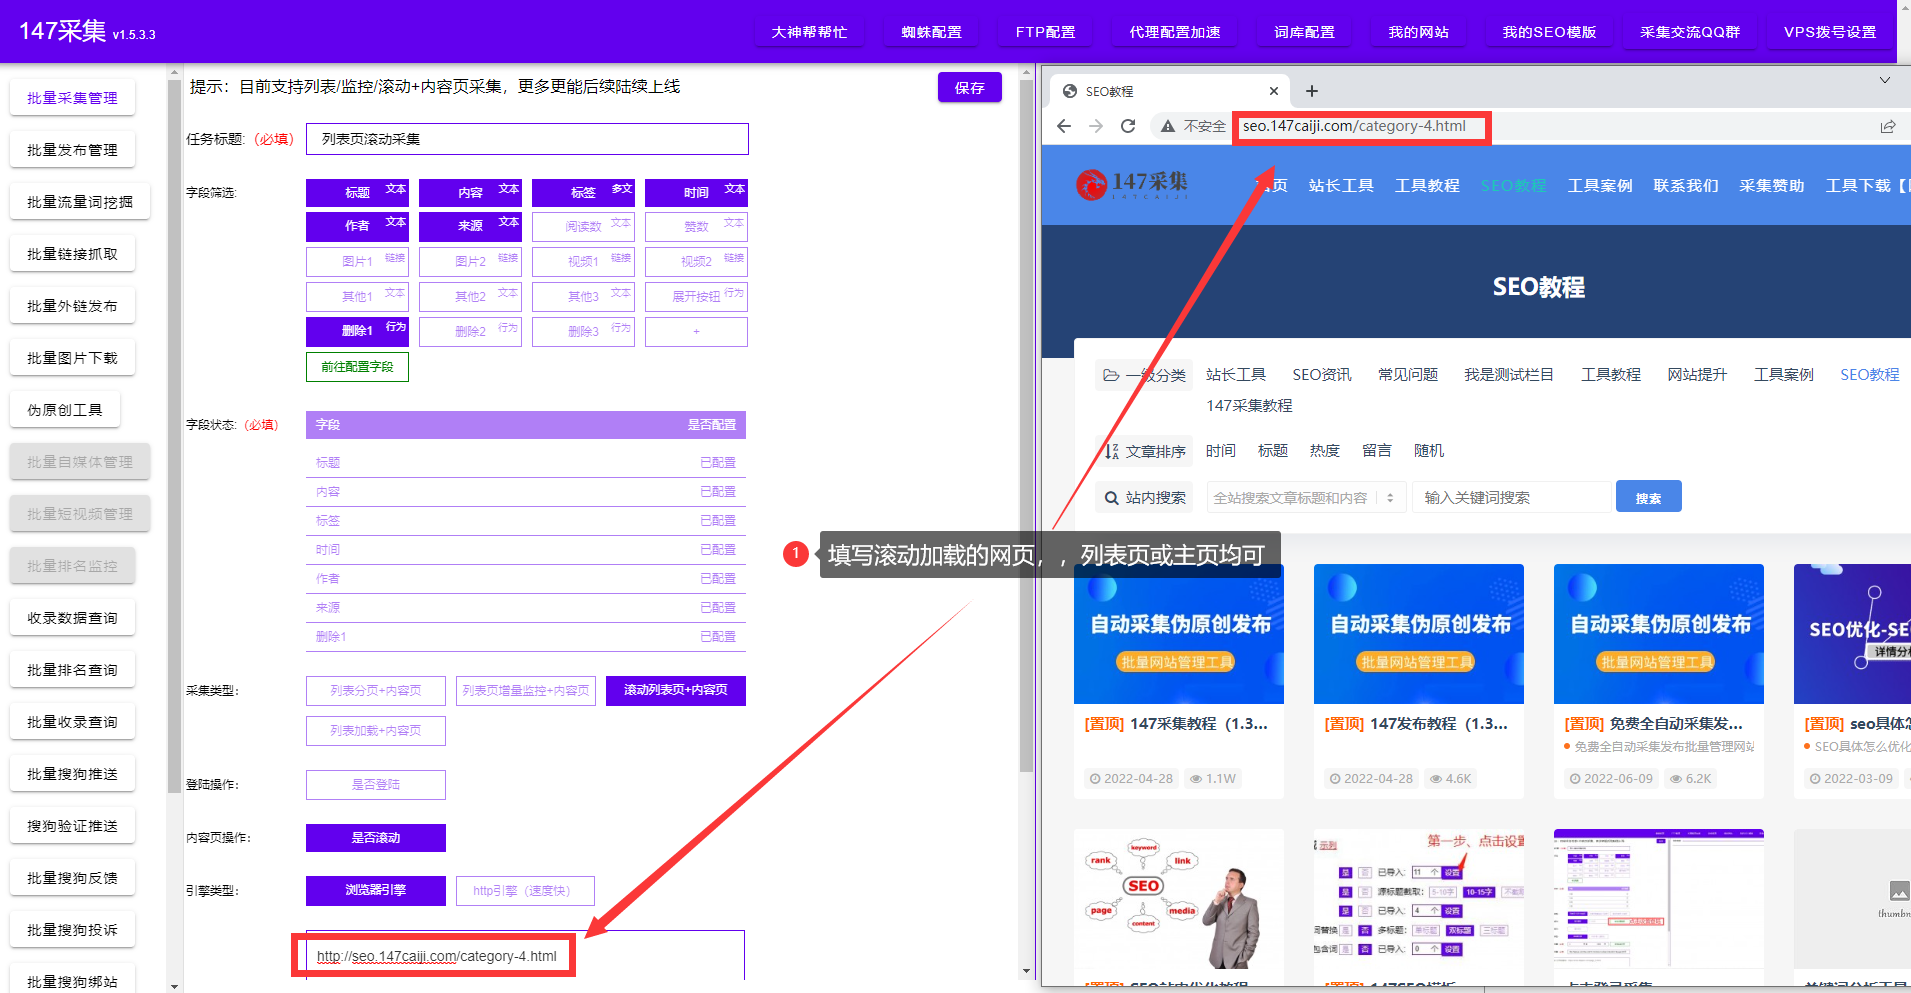Select 列表加载+内容页 collection type
Screen dimensions: 1911x993
tap(375, 731)
